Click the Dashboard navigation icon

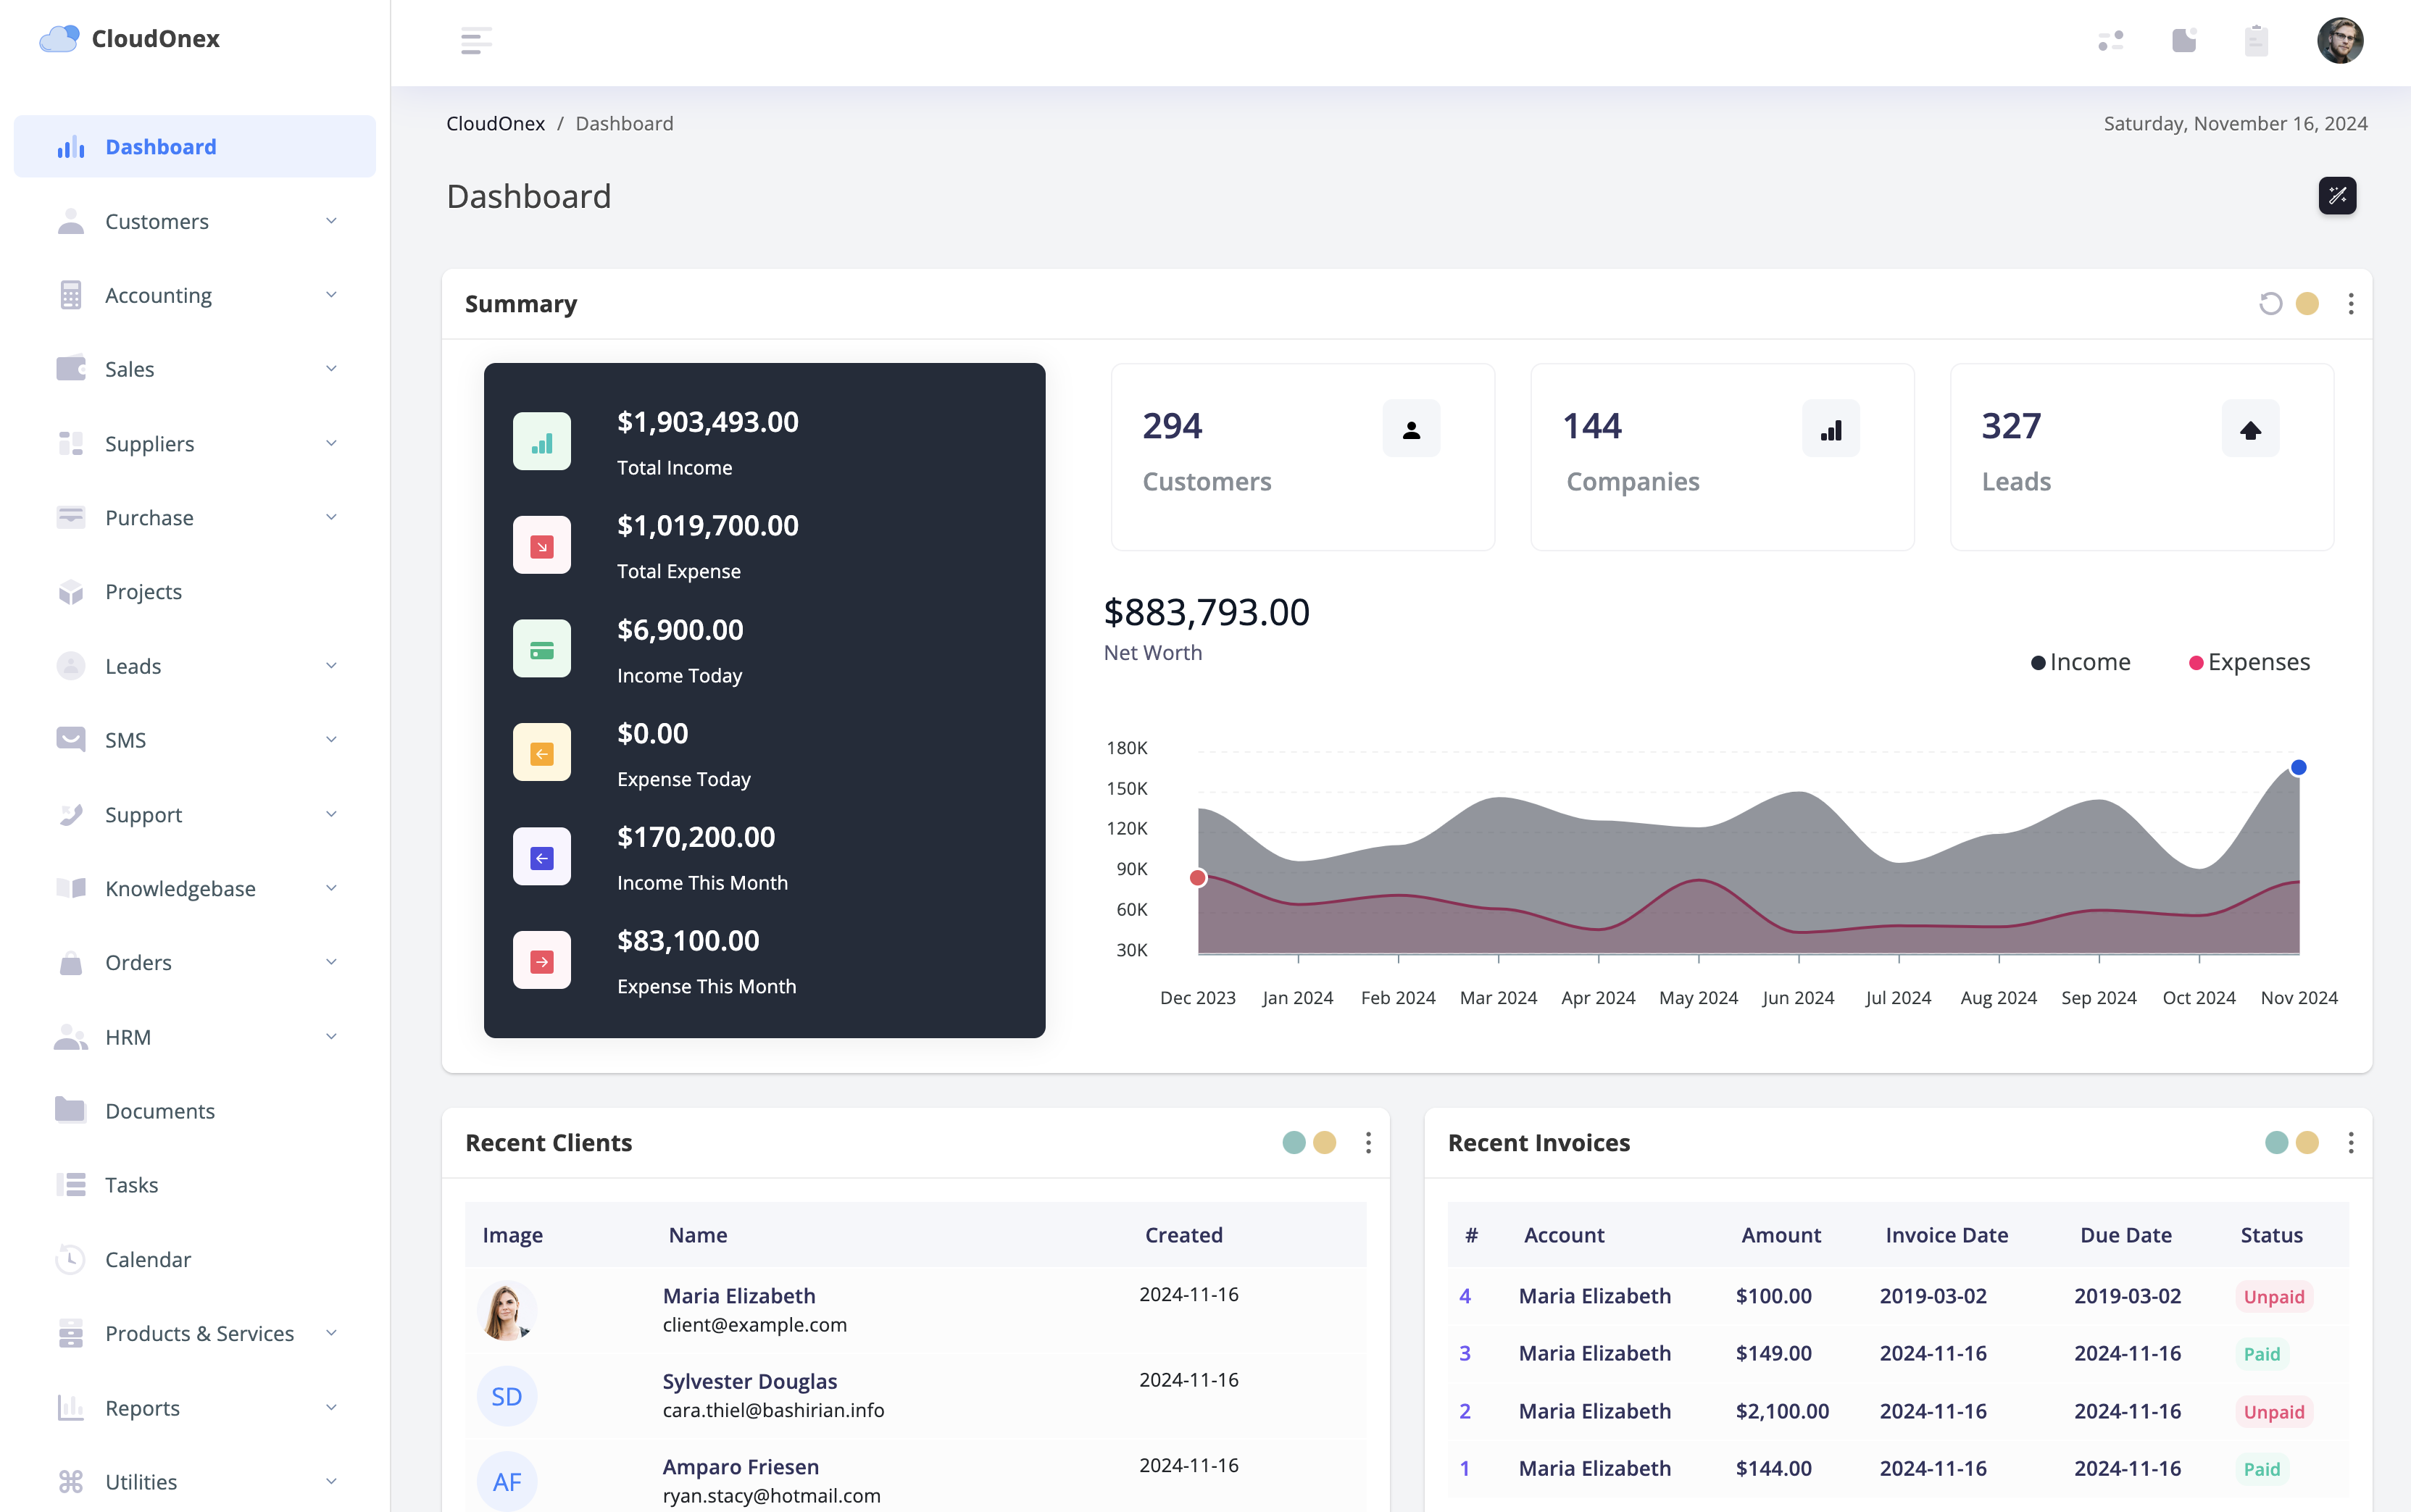70,146
